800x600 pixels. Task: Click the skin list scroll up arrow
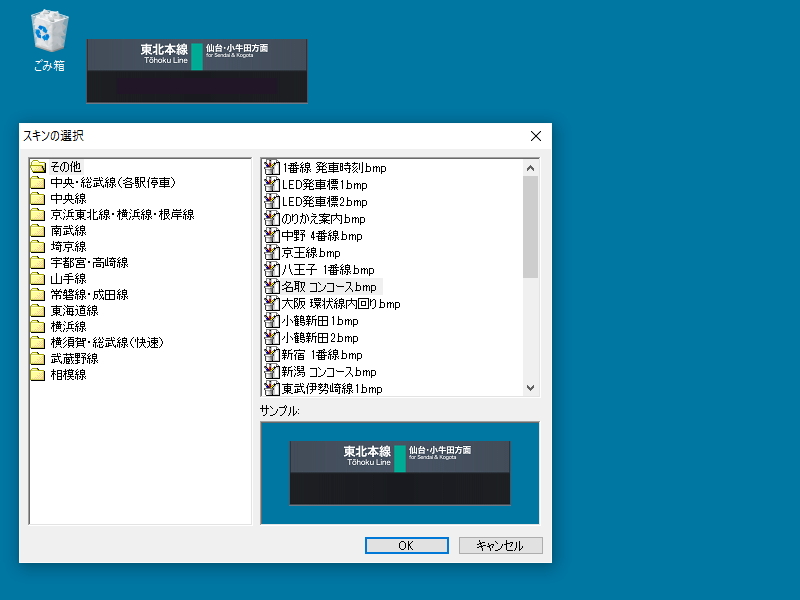pos(531,168)
